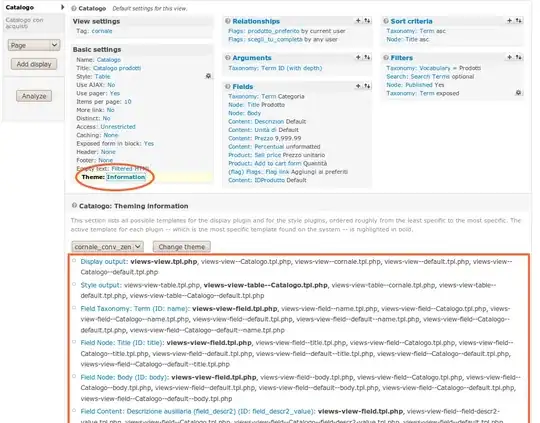The width and height of the screenshot is (540, 423).
Task: Rearrange filters using the arrows icon
Action: [x=518, y=57]
